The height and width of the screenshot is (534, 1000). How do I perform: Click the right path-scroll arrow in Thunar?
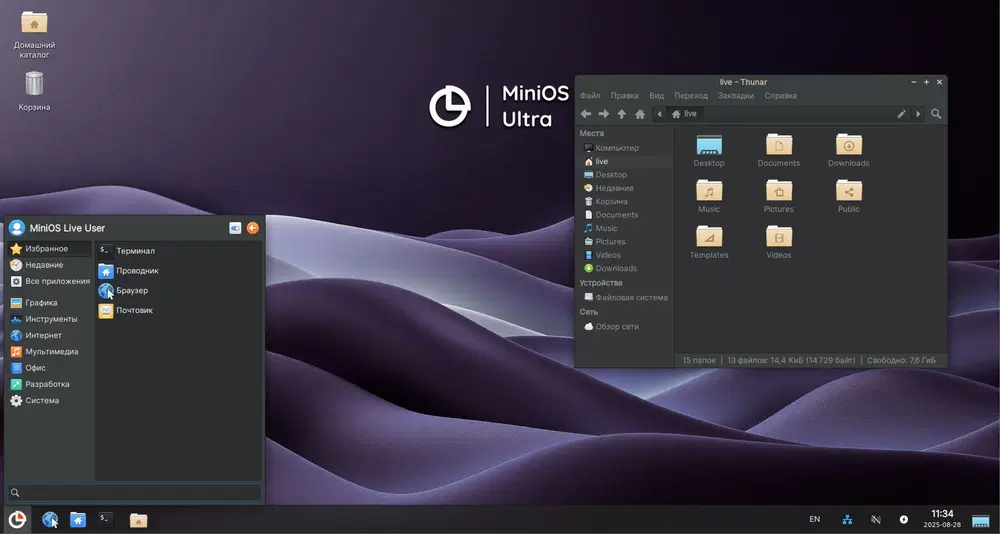click(x=918, y=114)
